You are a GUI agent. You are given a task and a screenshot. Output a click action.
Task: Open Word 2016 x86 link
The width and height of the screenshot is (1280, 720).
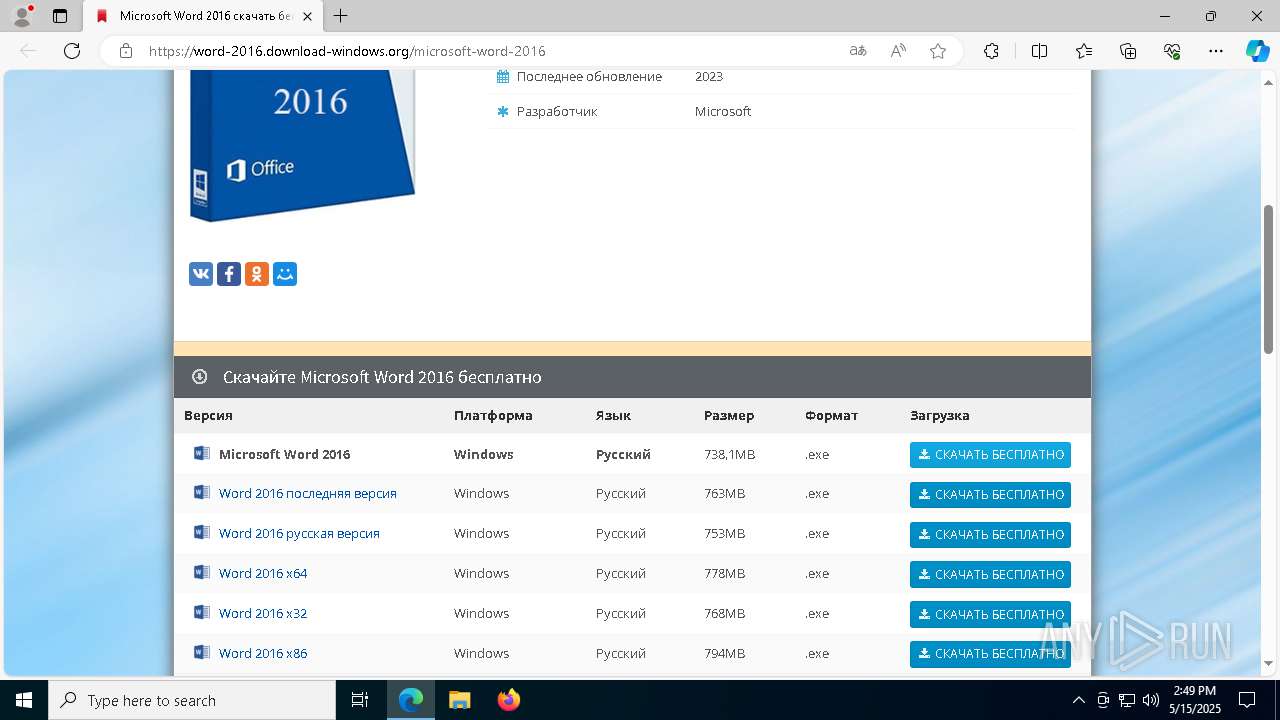(x=263, y=653)
